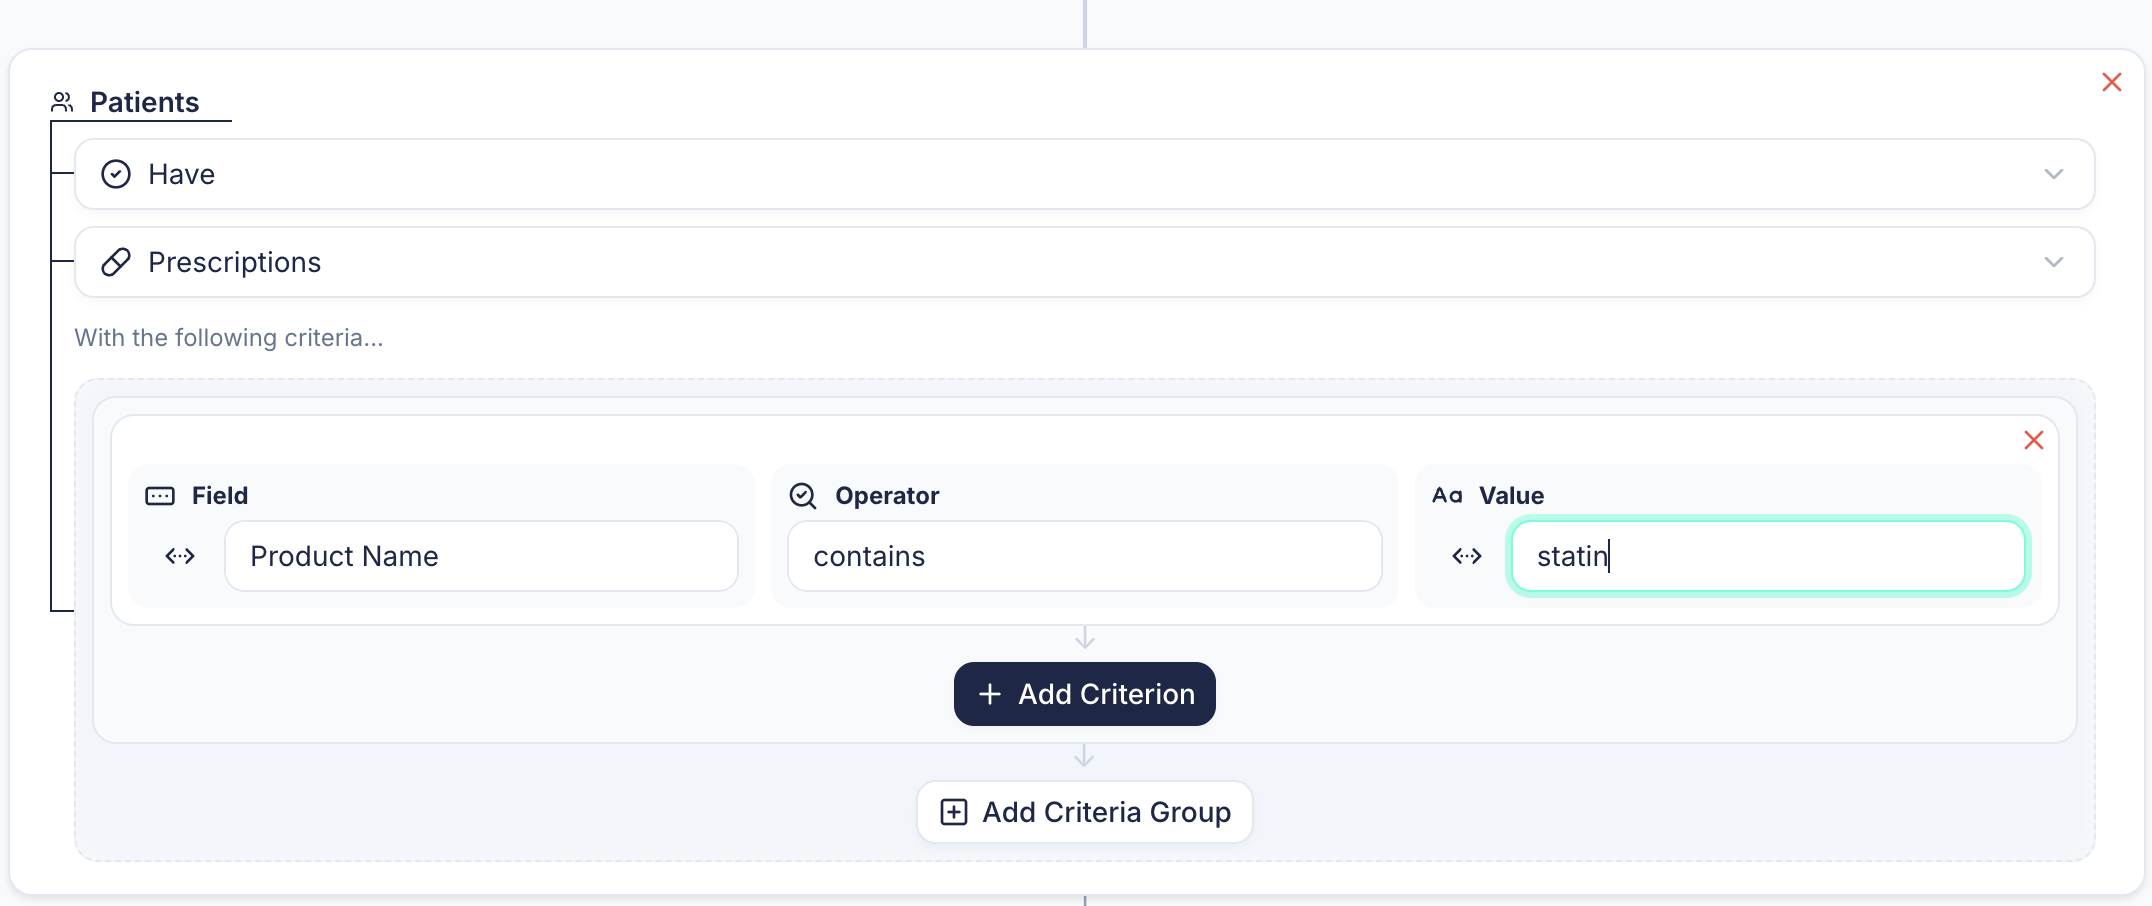Viewport: 2152px width, 906px height.
Task: Click the plus icon on Add Criterion
Action: click(990, 694)
